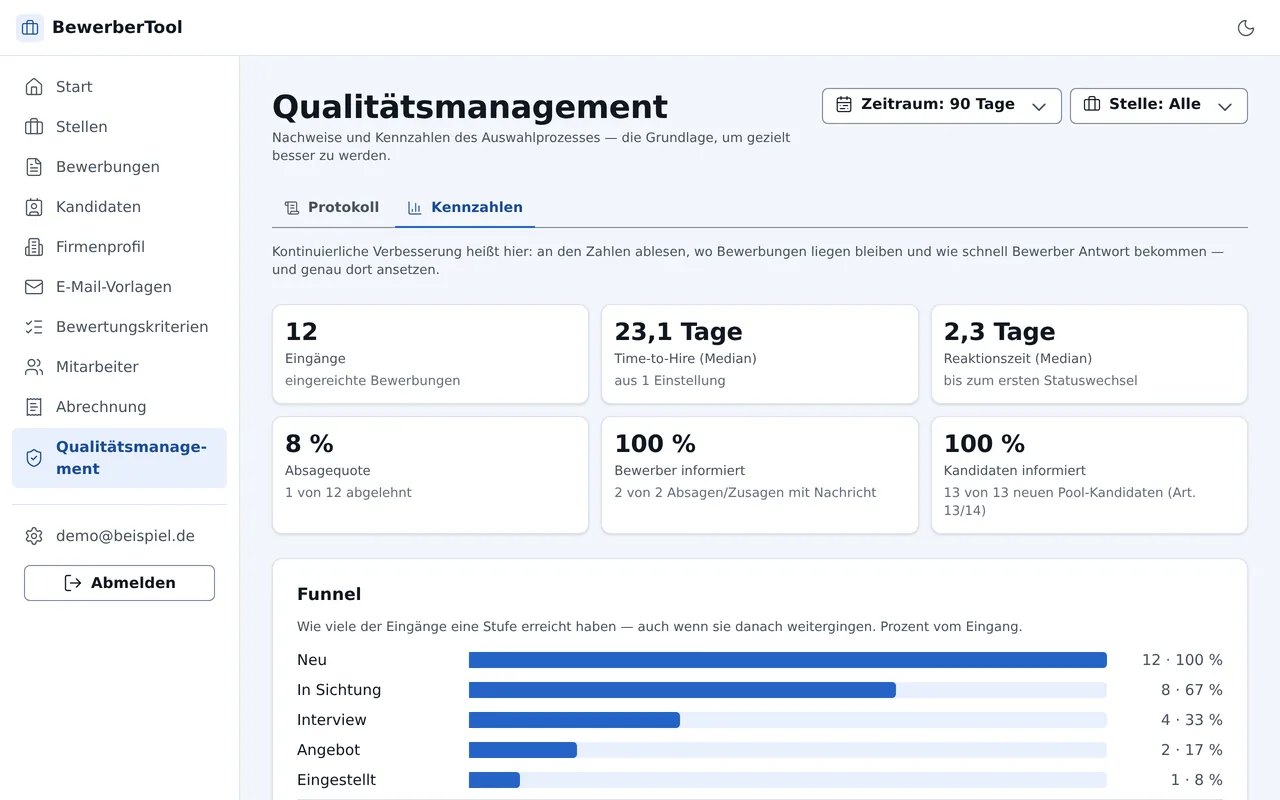Open the Stelle: Alle dropdown
The image size is (1280, 800).
(1159, 106)
